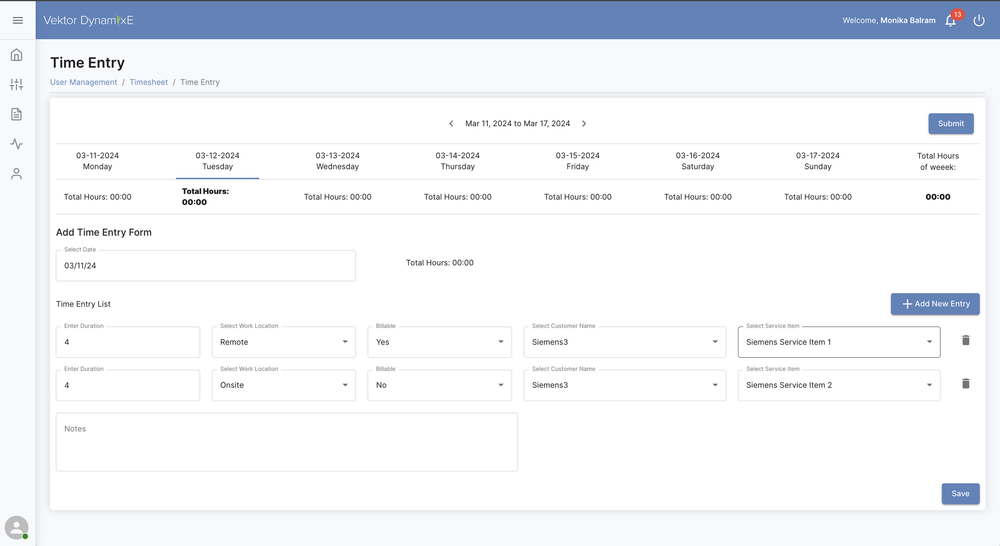Viewport: 1000px width, 546px height.
Task: Select the 03-14-2024 Thursday tab
Action: (x=458, y=161)
